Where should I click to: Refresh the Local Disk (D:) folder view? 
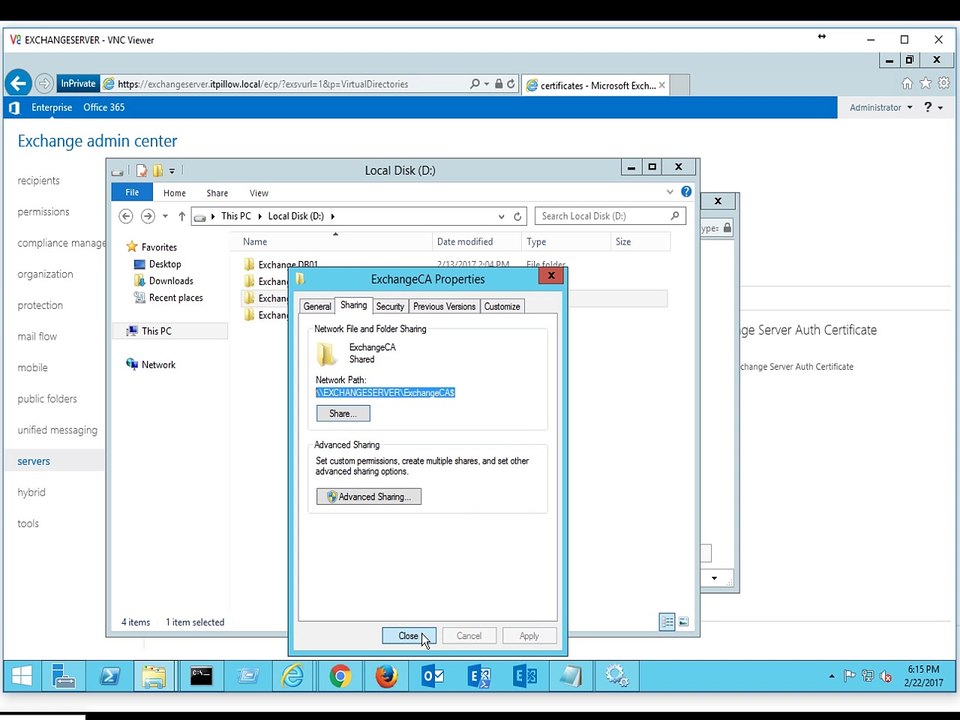[x=517, y=216]
